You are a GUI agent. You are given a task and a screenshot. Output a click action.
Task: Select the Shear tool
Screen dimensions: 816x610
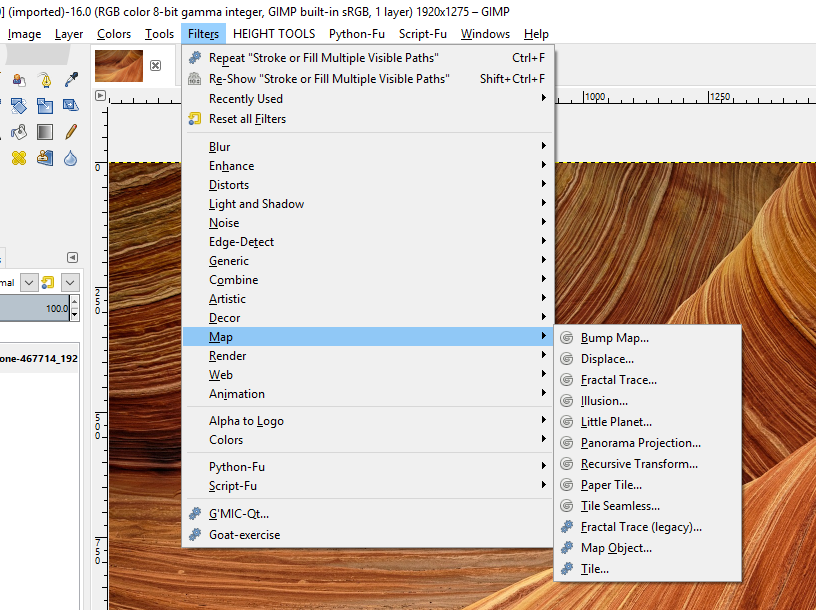pyautogui.click(x=71, y=106)
